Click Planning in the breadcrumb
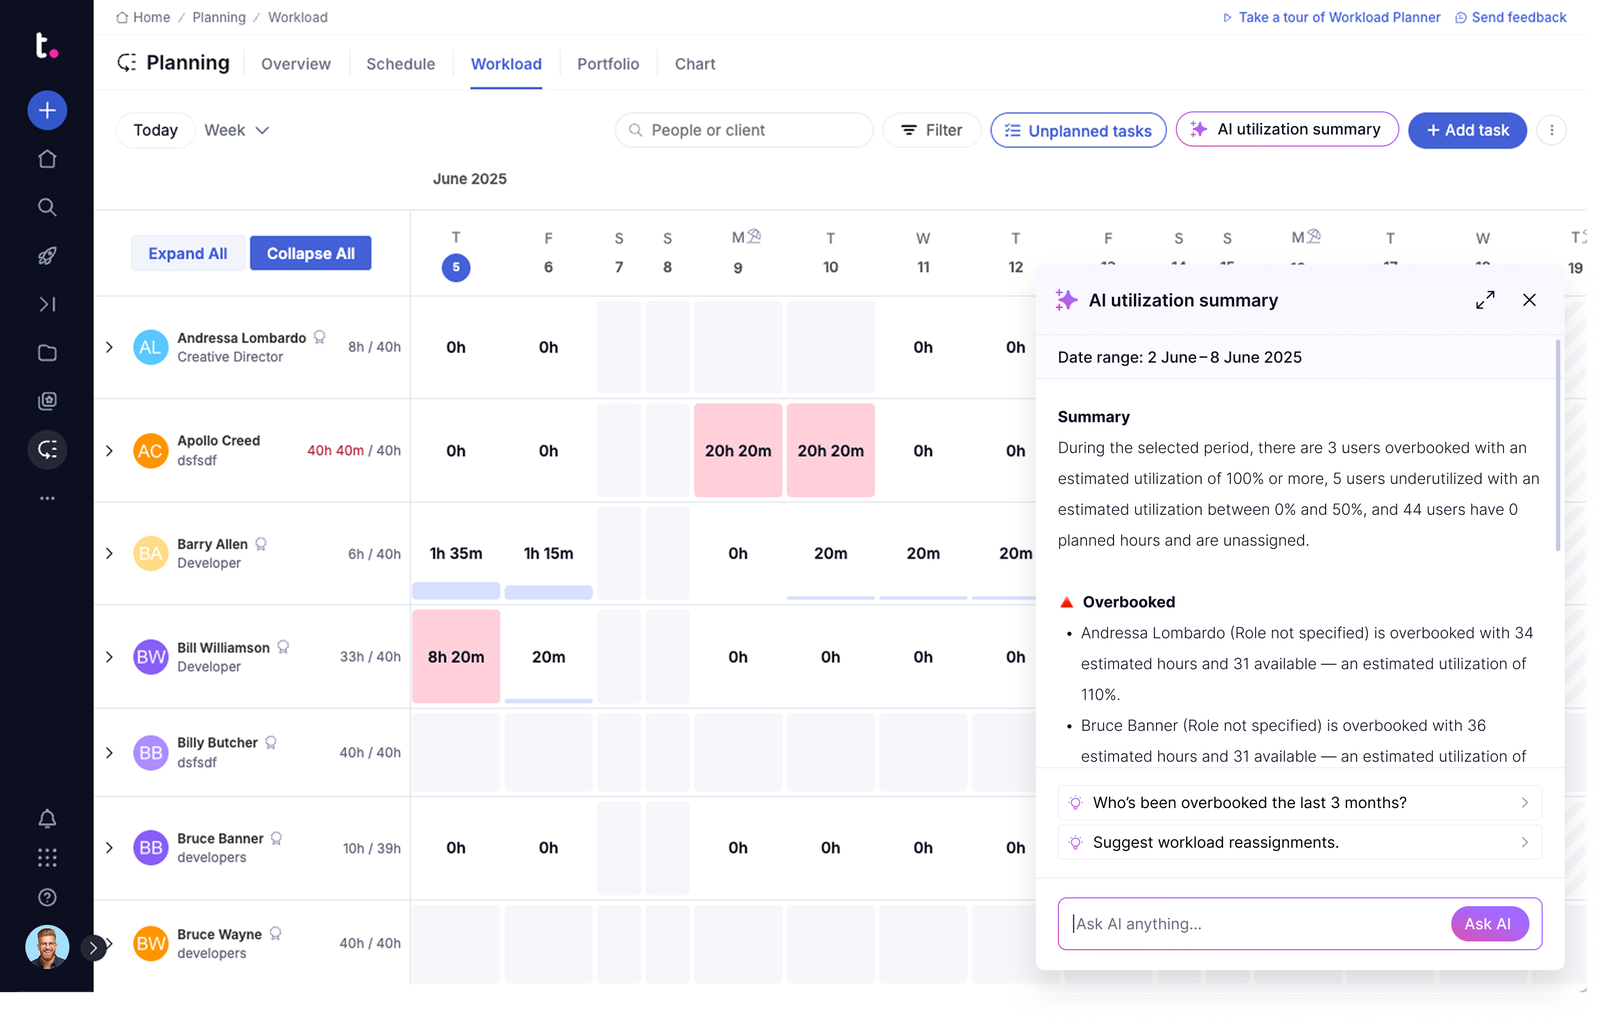Viewport: 1600px width, 1023px height. tap(219, 17)
